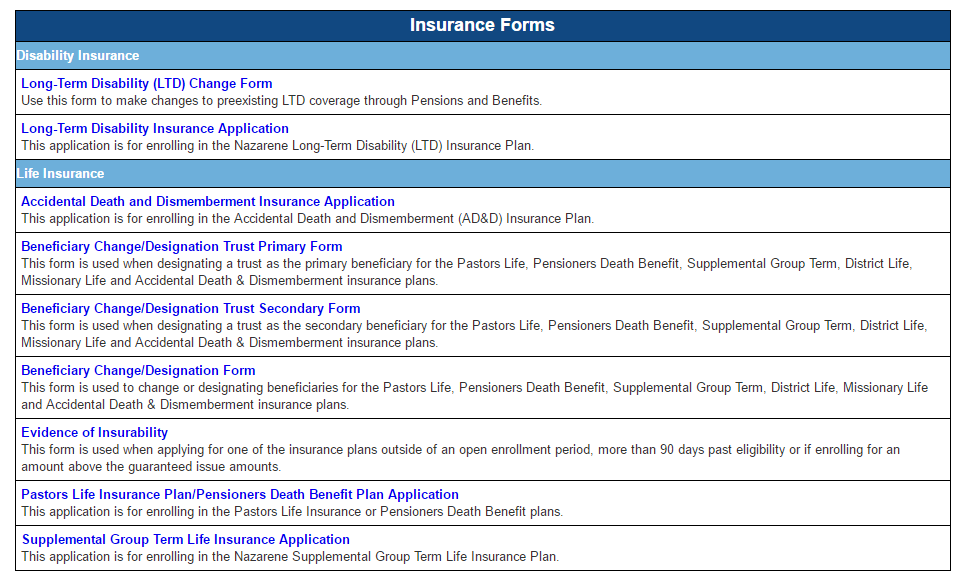Click the Disability Insurance section header
This screenshot has width=966, height=581.
78,56
